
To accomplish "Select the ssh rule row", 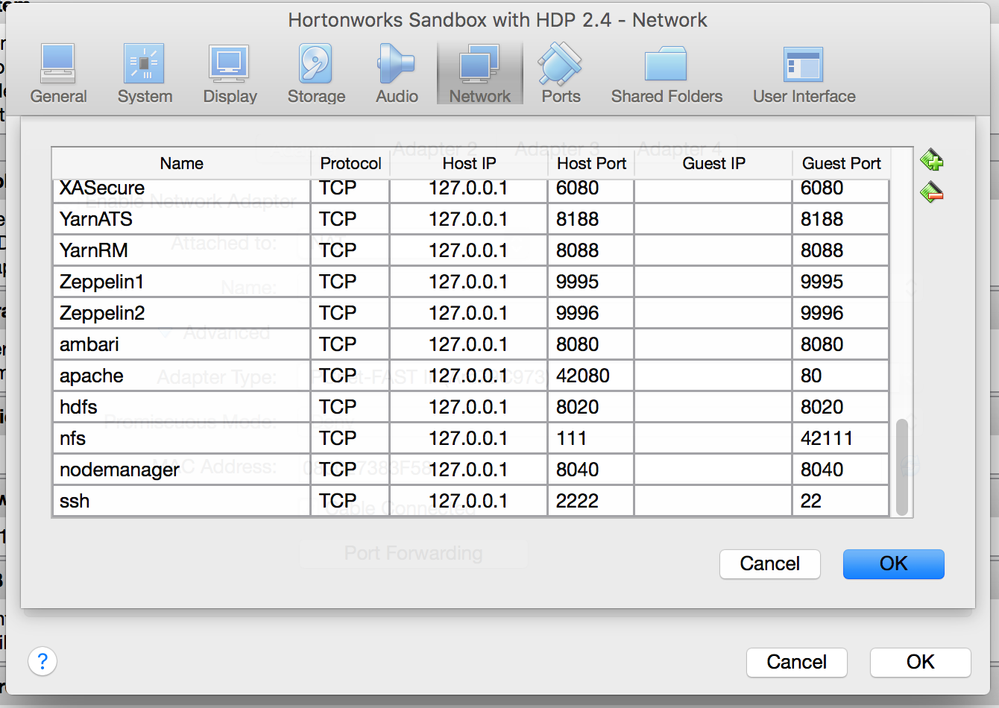I will pos(180,501).
